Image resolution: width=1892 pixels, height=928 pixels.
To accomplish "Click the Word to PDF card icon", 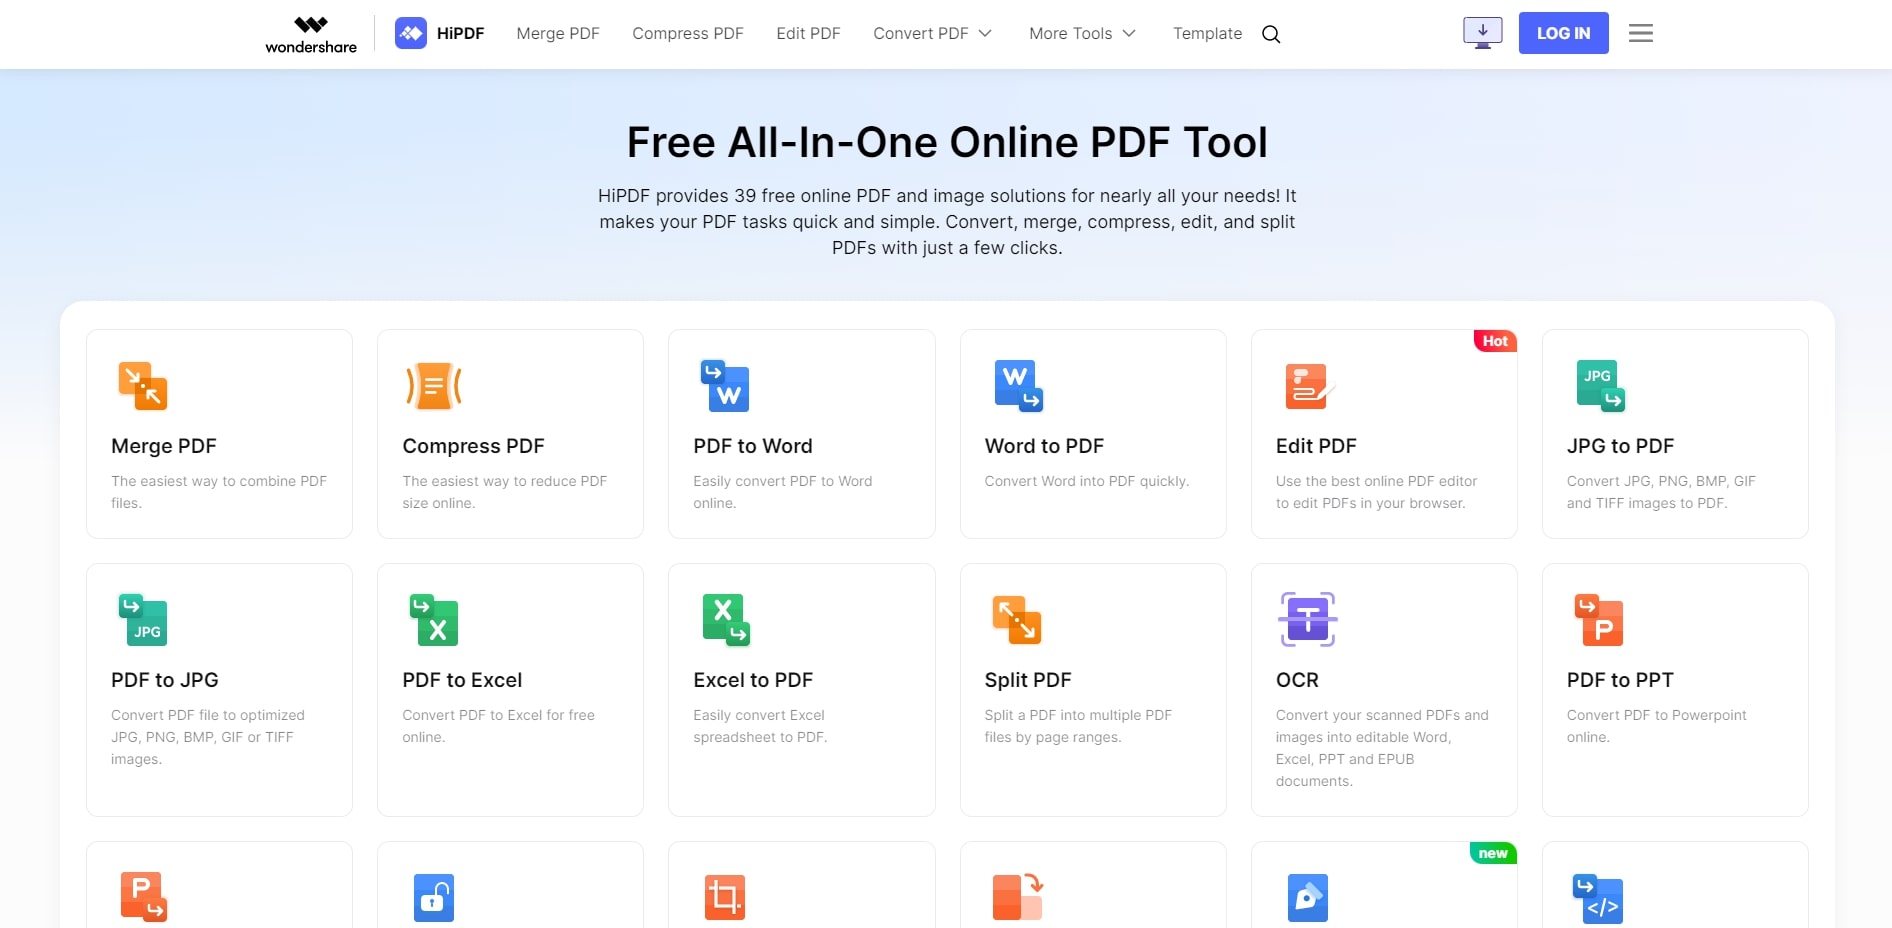I will click(x=1018, y=386).
